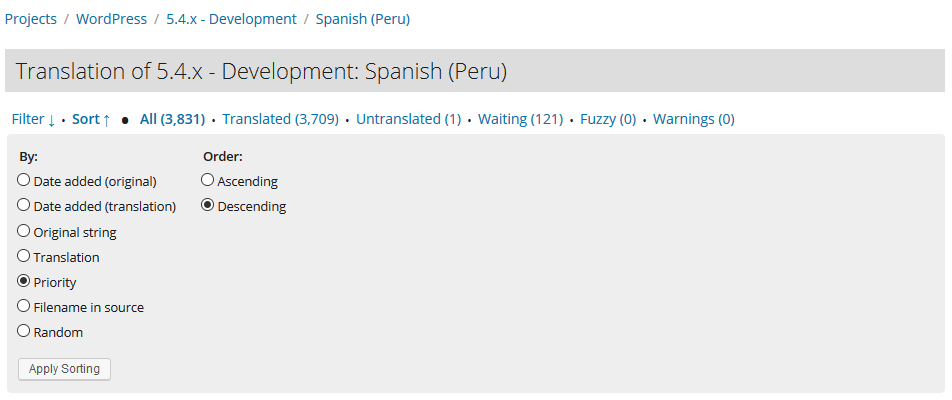Set order to Ascending
The image size is (952, 400).
[208, 181]
